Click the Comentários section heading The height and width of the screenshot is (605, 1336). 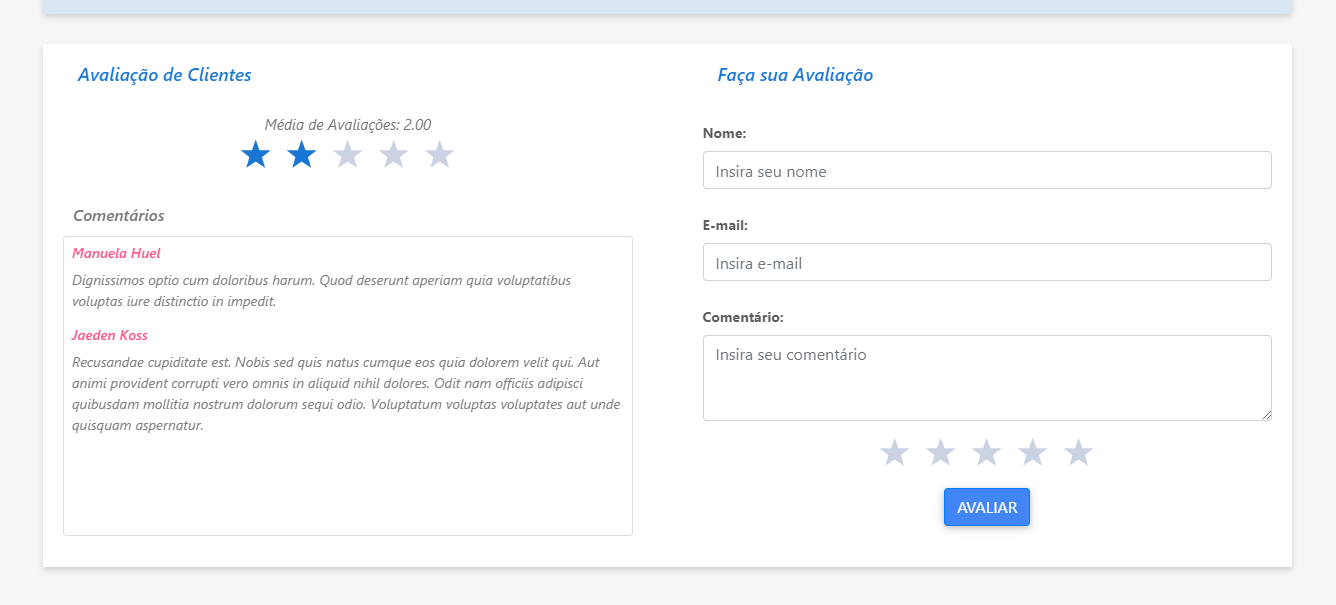pos(119,215)
